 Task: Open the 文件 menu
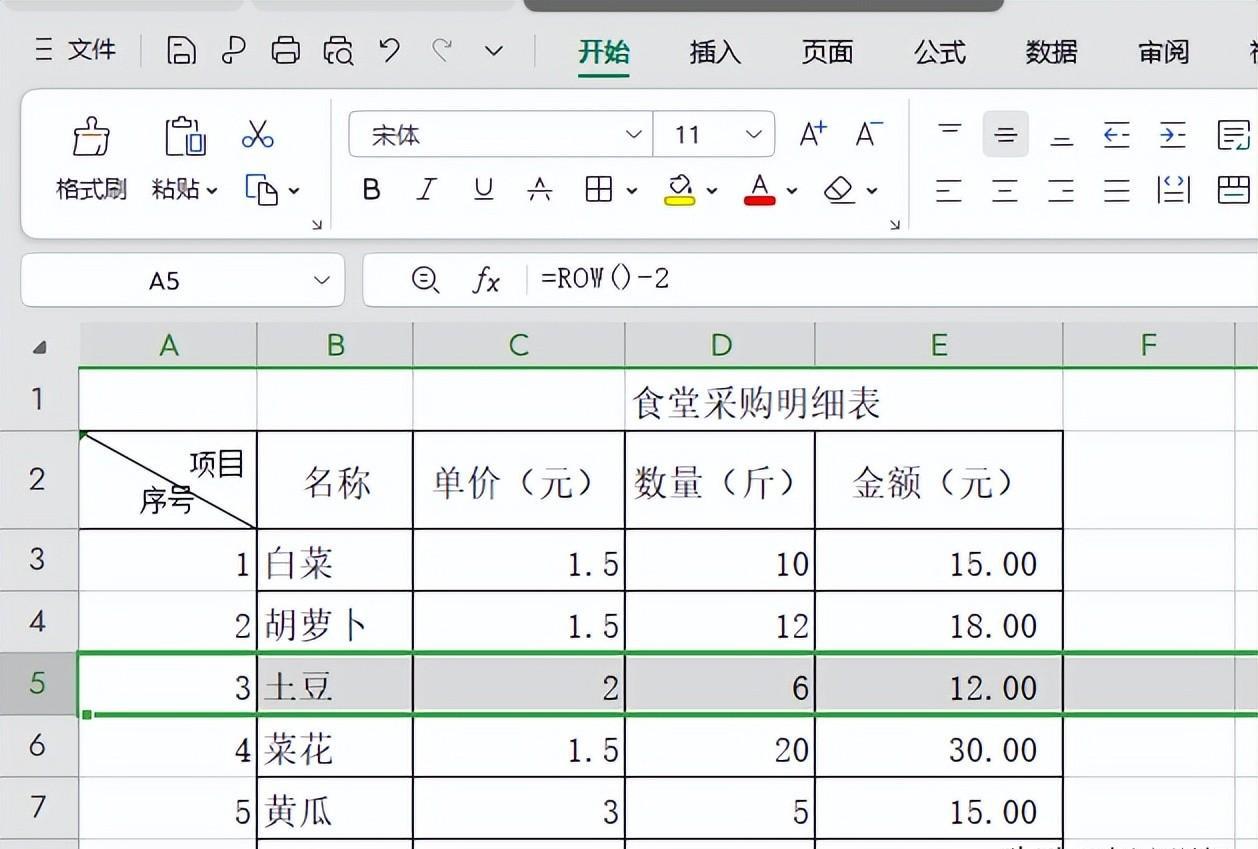[75, 49]
